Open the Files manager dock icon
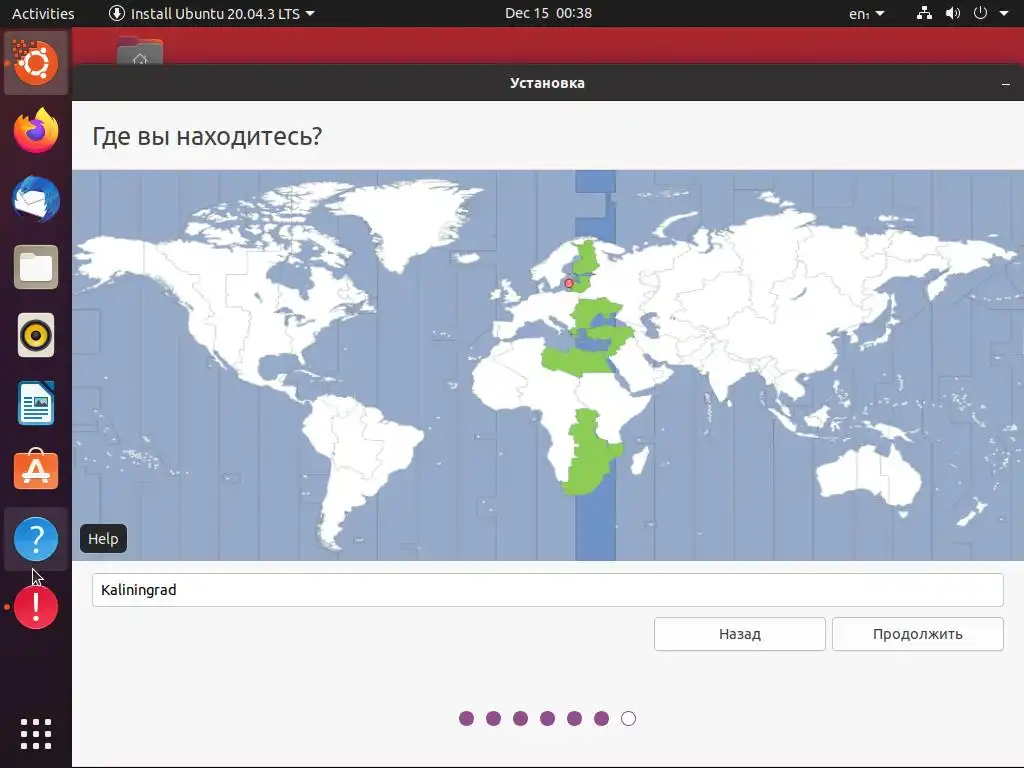Screen dimensions: 1024x768 pos(36,267)
